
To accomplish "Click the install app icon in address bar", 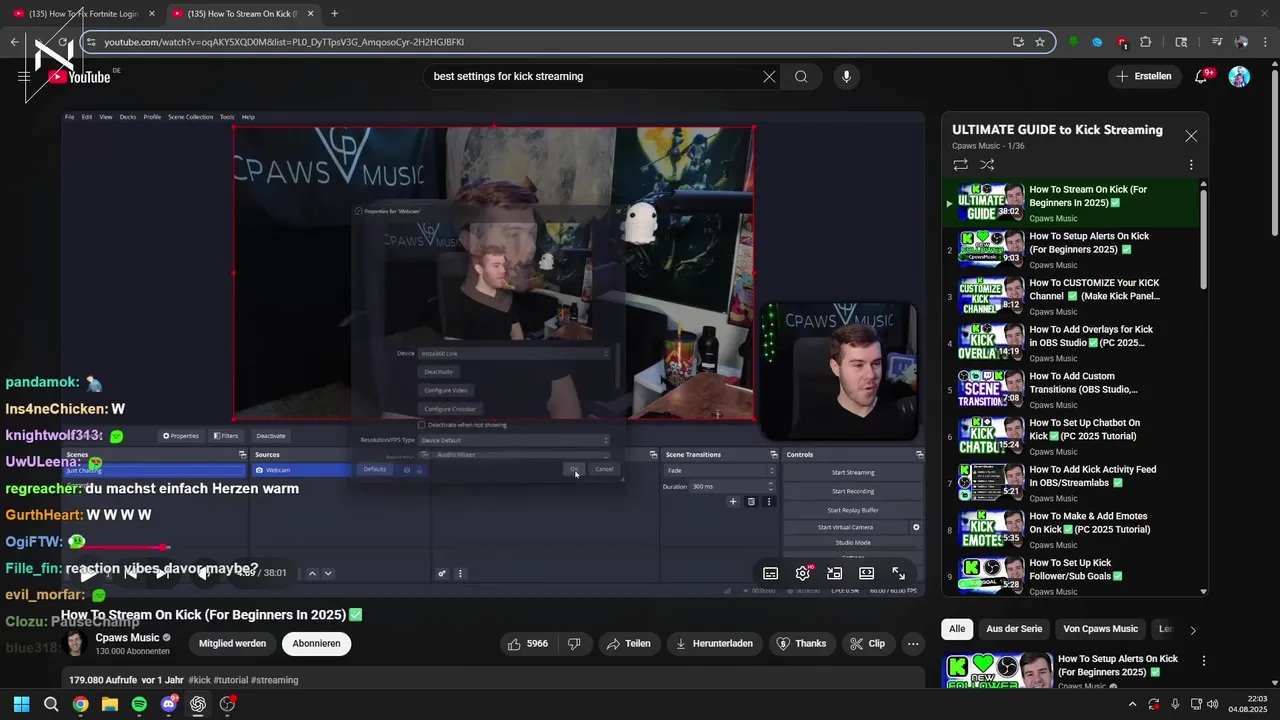I will pyautogui.click(x=1018, y=42).
